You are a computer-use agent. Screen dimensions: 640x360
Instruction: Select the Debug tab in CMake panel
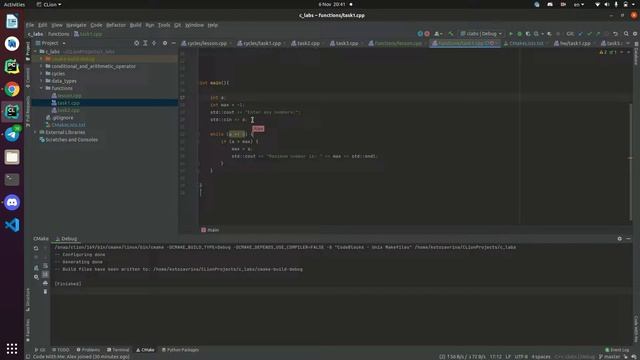67,239
